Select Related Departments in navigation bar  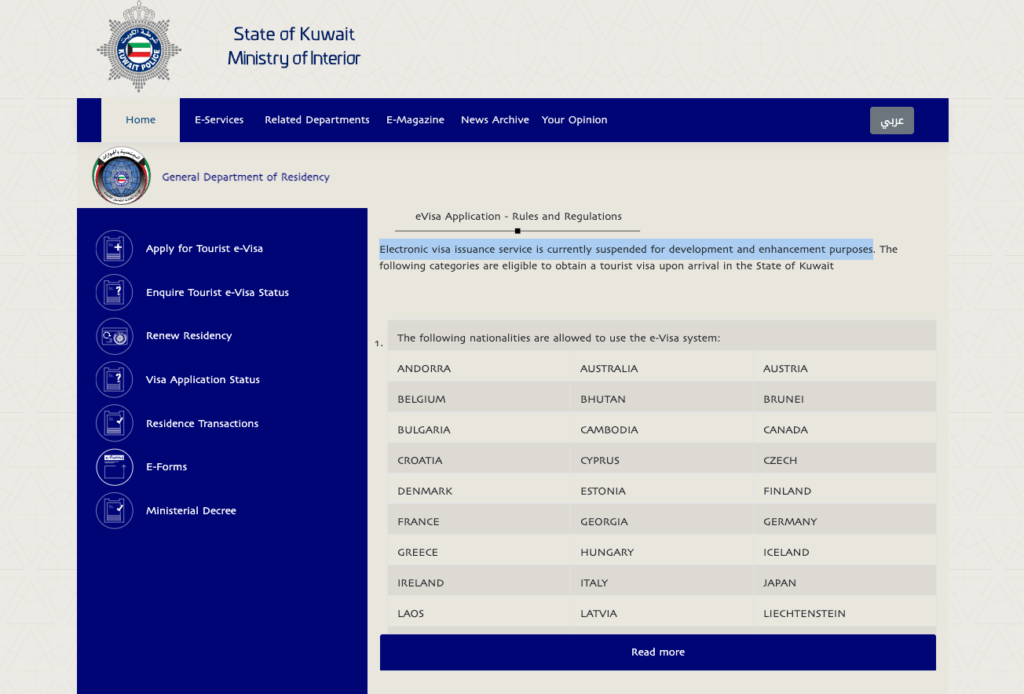coord(317,120)
